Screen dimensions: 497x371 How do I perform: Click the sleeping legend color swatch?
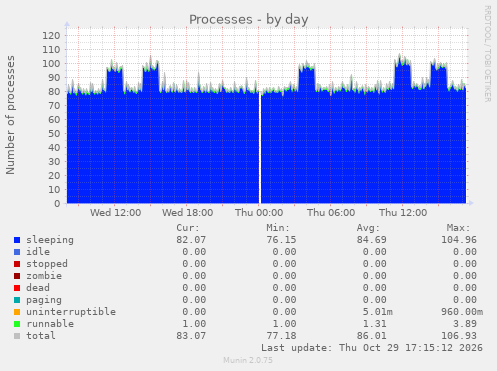pyautogui.click(x=17, y=240)
